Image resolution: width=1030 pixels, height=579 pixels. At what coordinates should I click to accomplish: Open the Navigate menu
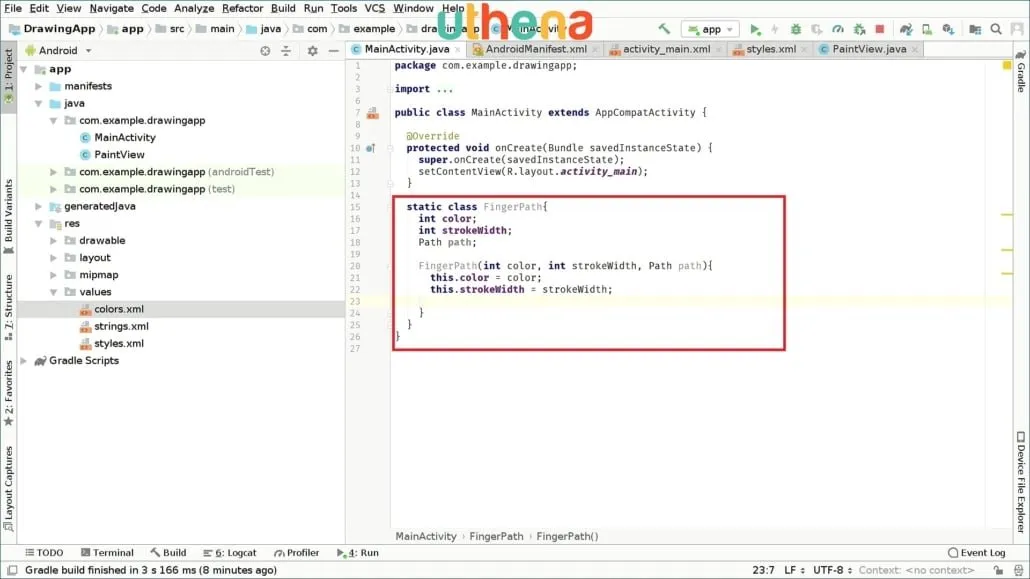pyautogui.click(x=112, y=8)
